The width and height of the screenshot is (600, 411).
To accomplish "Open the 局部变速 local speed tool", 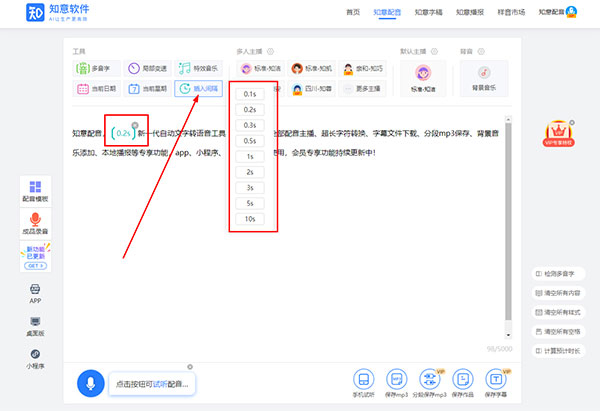I will point(147,68).
